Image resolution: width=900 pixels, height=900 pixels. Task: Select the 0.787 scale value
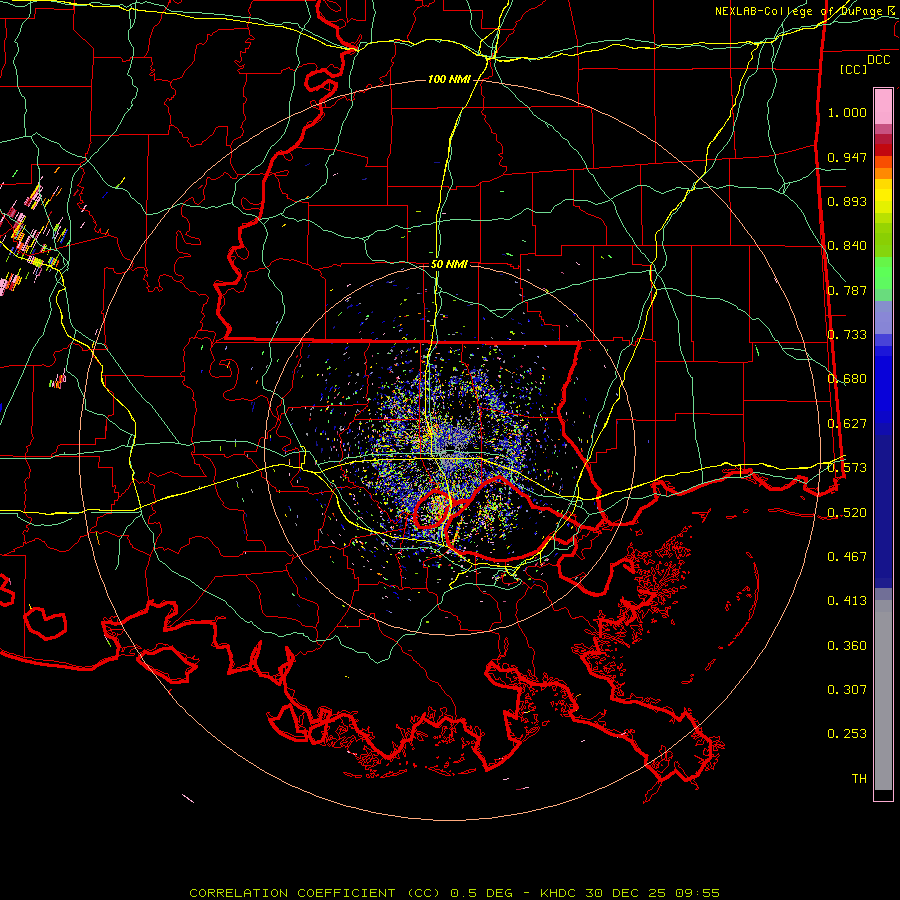tap(847, 290)
